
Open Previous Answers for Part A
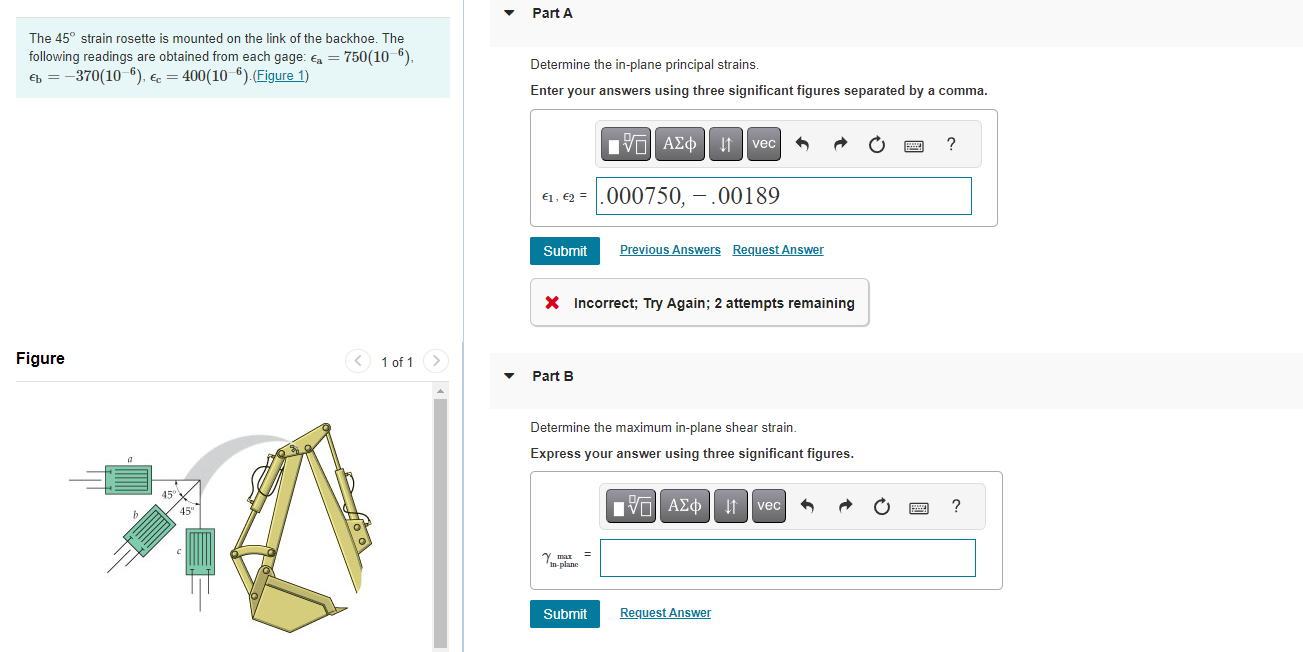[670, 249]
